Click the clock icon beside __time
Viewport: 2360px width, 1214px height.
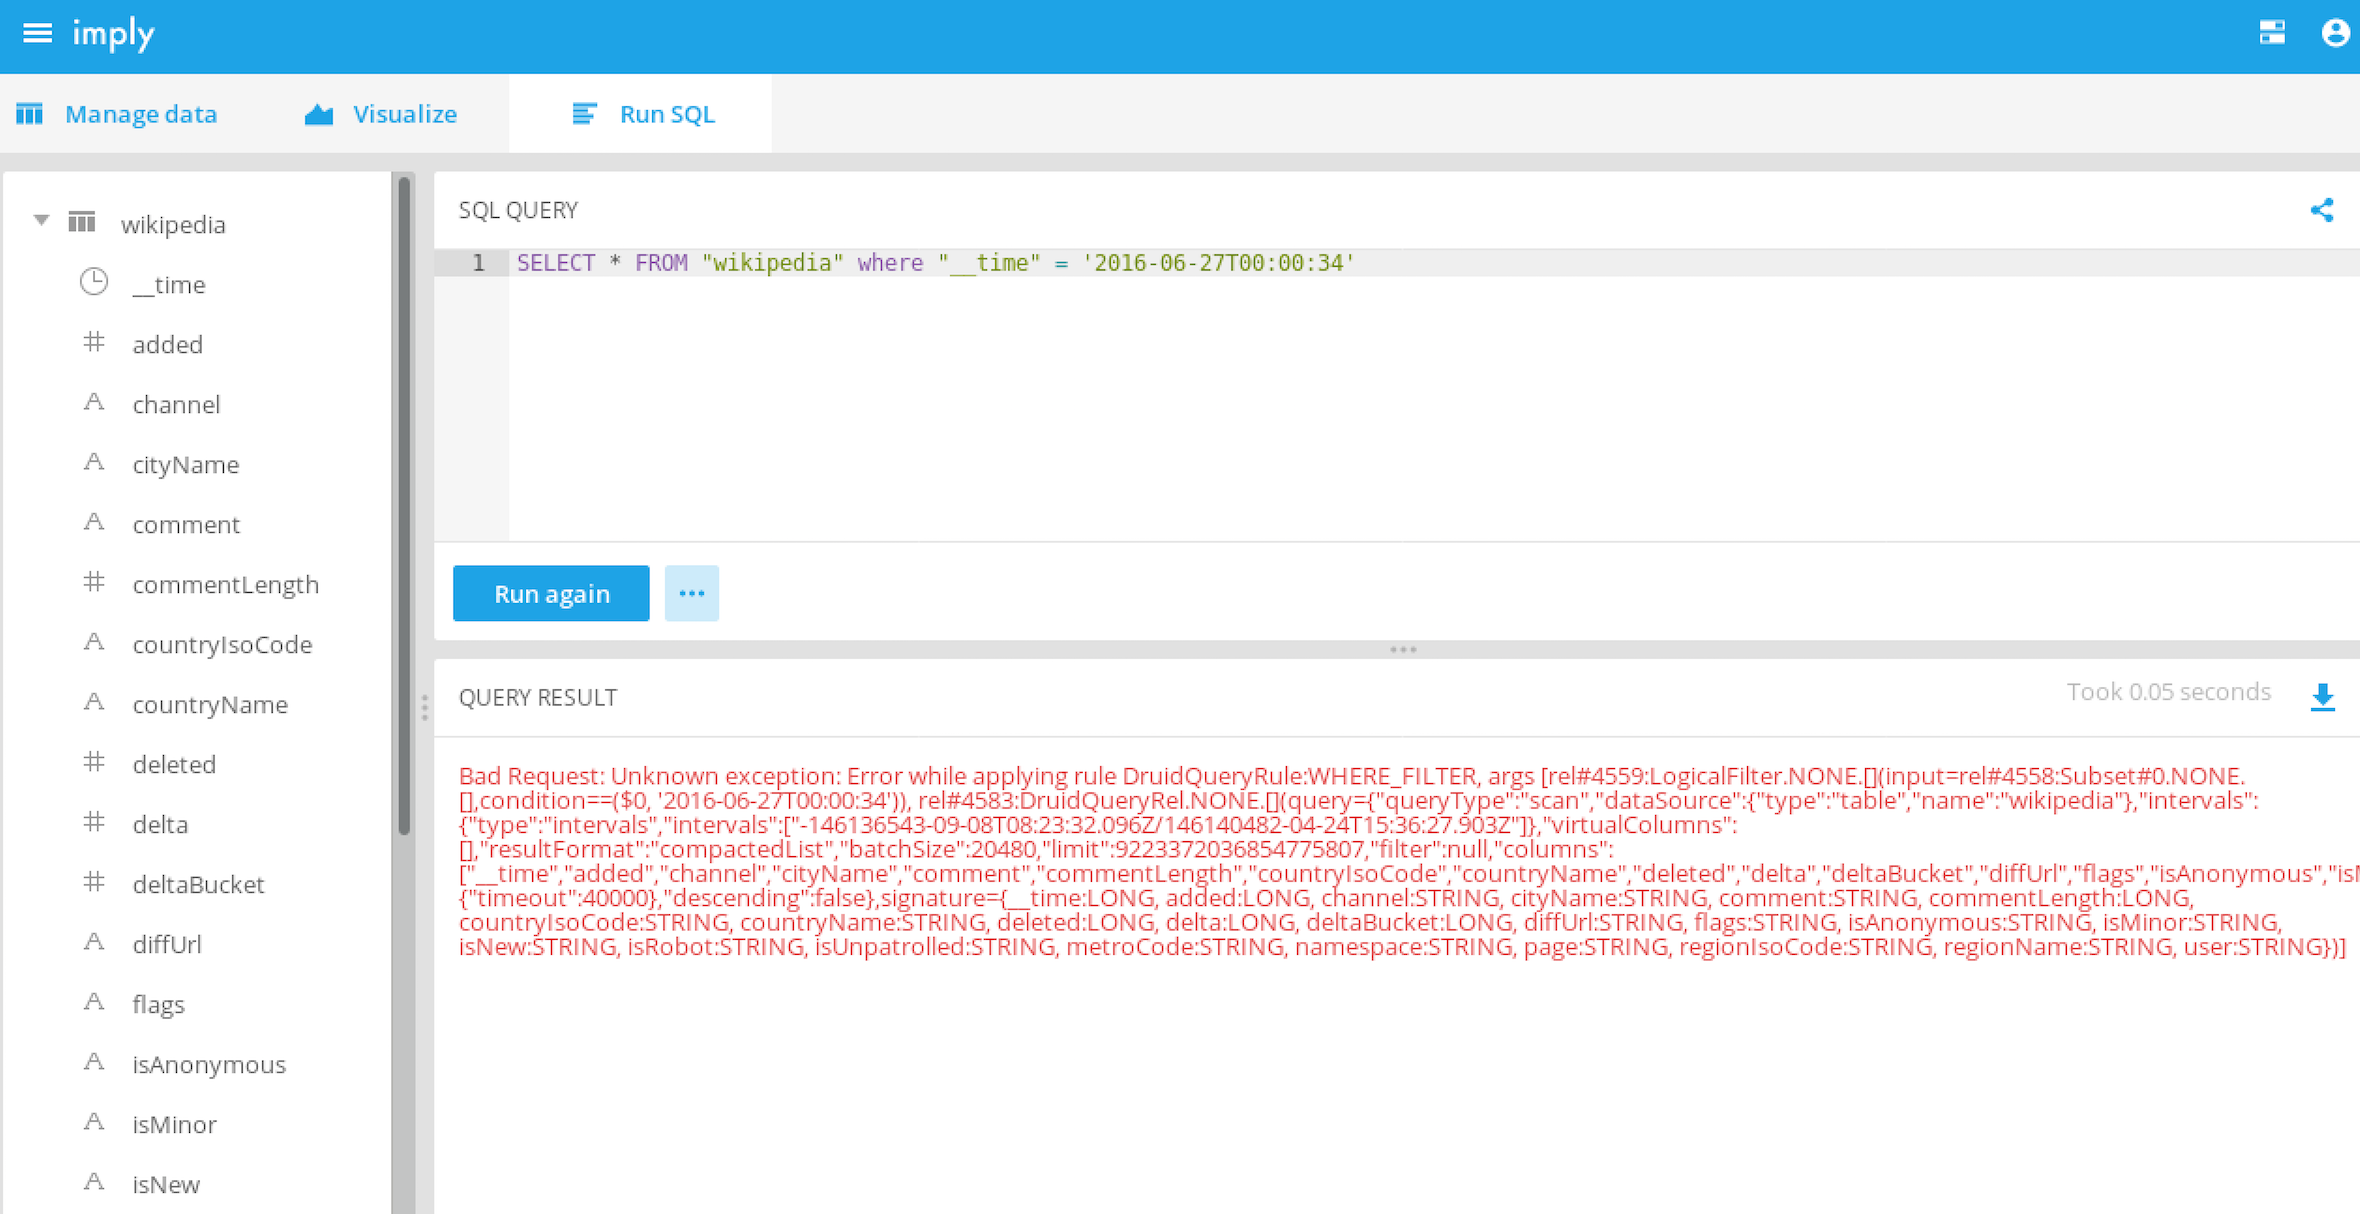pyautogui.click(x=94, y=283)
